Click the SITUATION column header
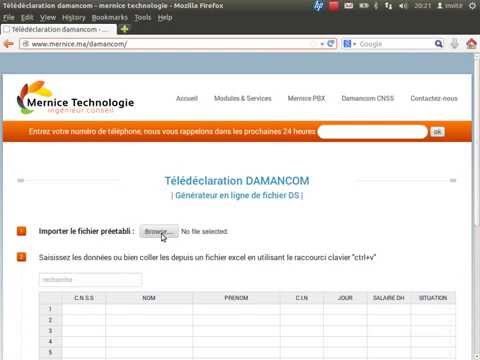 pos(433,298)
